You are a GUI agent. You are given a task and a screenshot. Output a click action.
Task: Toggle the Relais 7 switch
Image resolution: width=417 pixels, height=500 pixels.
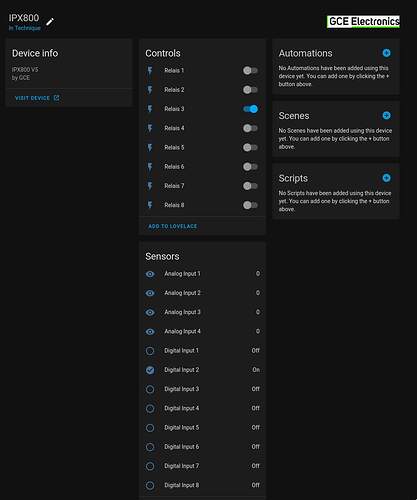(250, 186)
